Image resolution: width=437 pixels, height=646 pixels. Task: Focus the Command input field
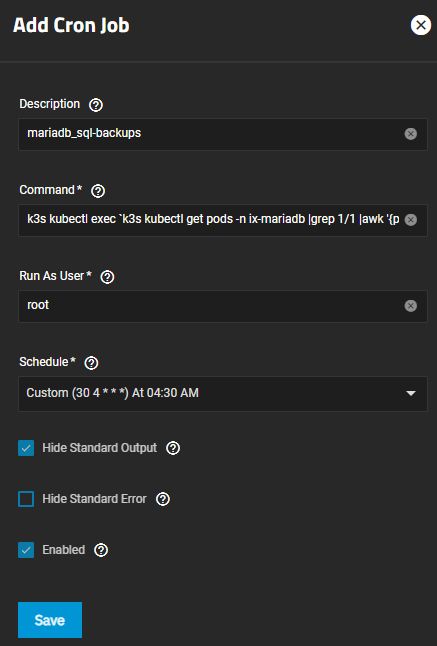coord(213,220)
